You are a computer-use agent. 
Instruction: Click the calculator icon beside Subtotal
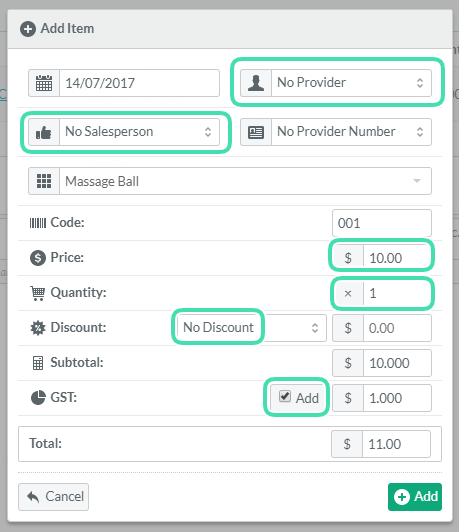click(38, 363)
